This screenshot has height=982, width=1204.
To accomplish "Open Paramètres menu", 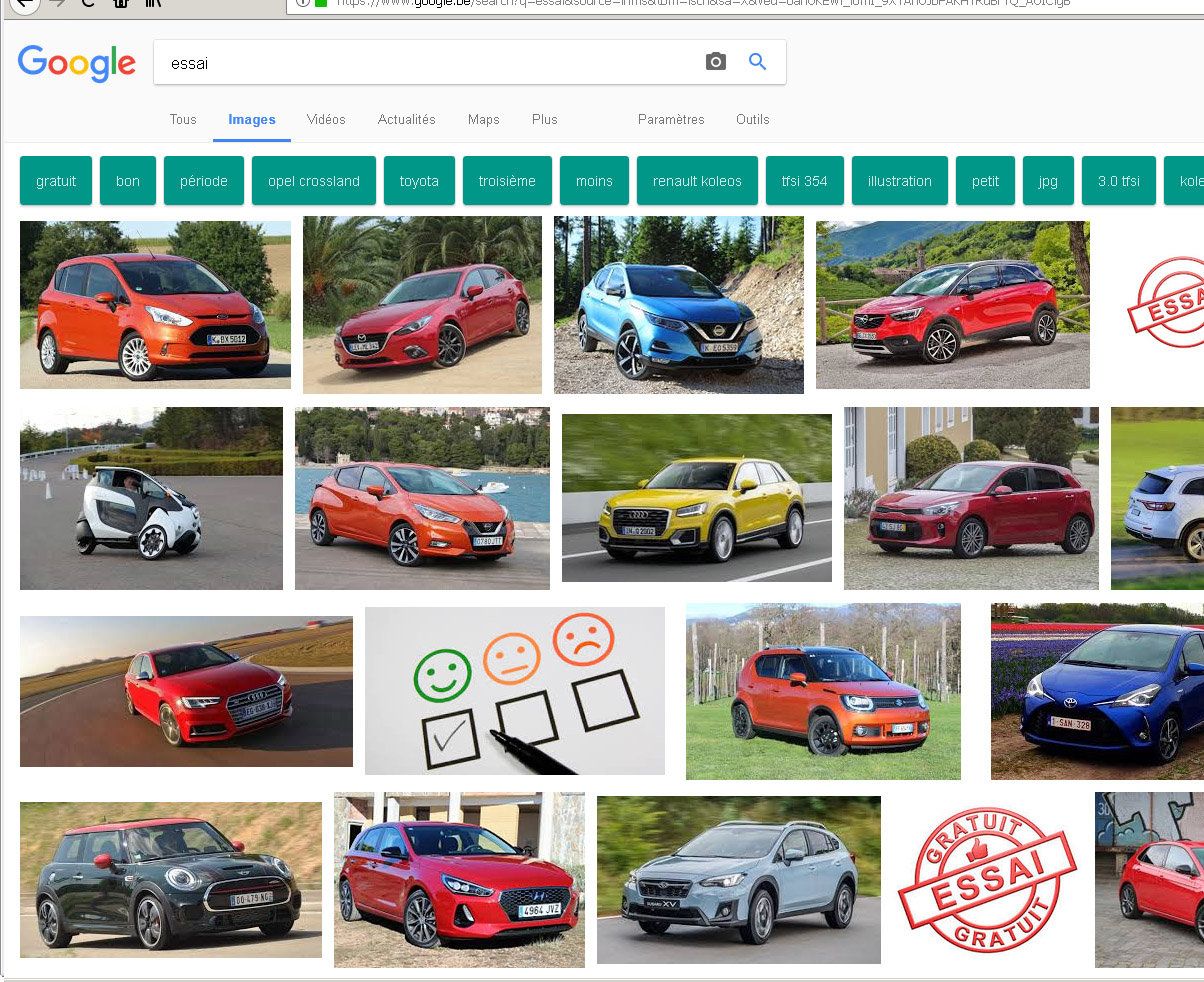I will (x=671, y=119).
